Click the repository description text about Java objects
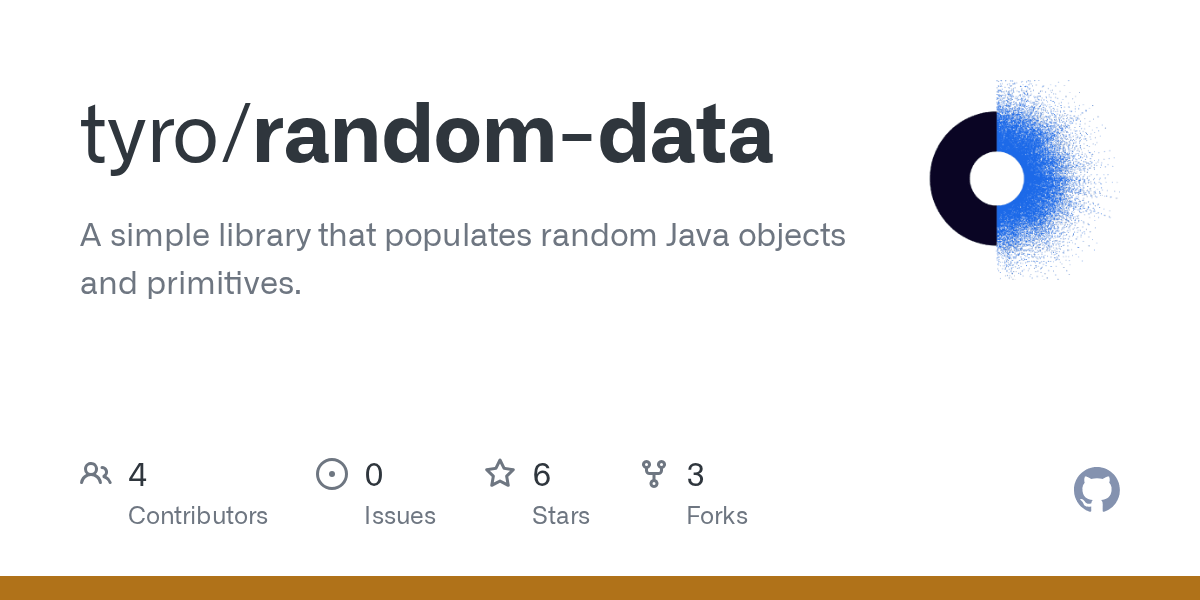The image size is (1200, 600). 463,260
